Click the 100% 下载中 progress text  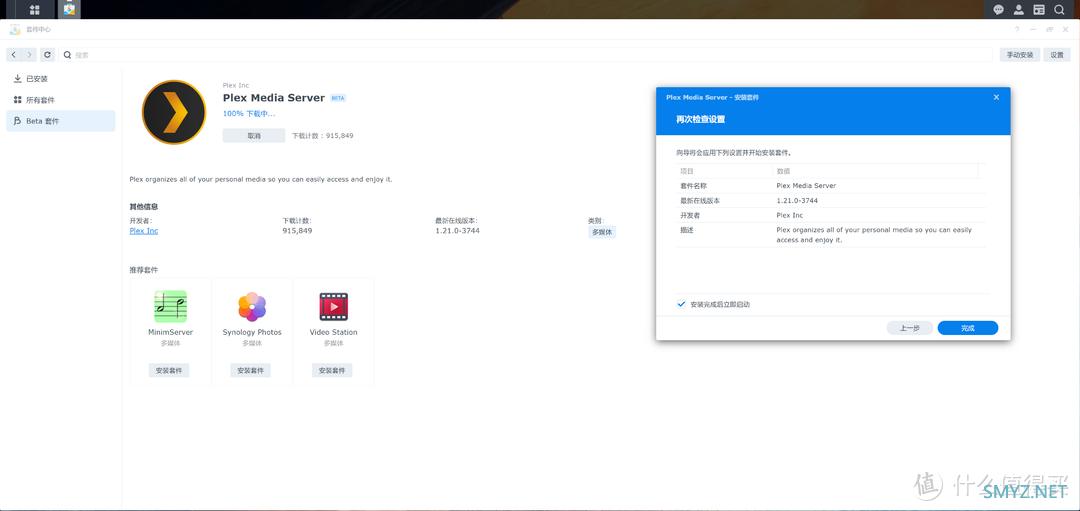pyautogui.click(x=249, y=113)
